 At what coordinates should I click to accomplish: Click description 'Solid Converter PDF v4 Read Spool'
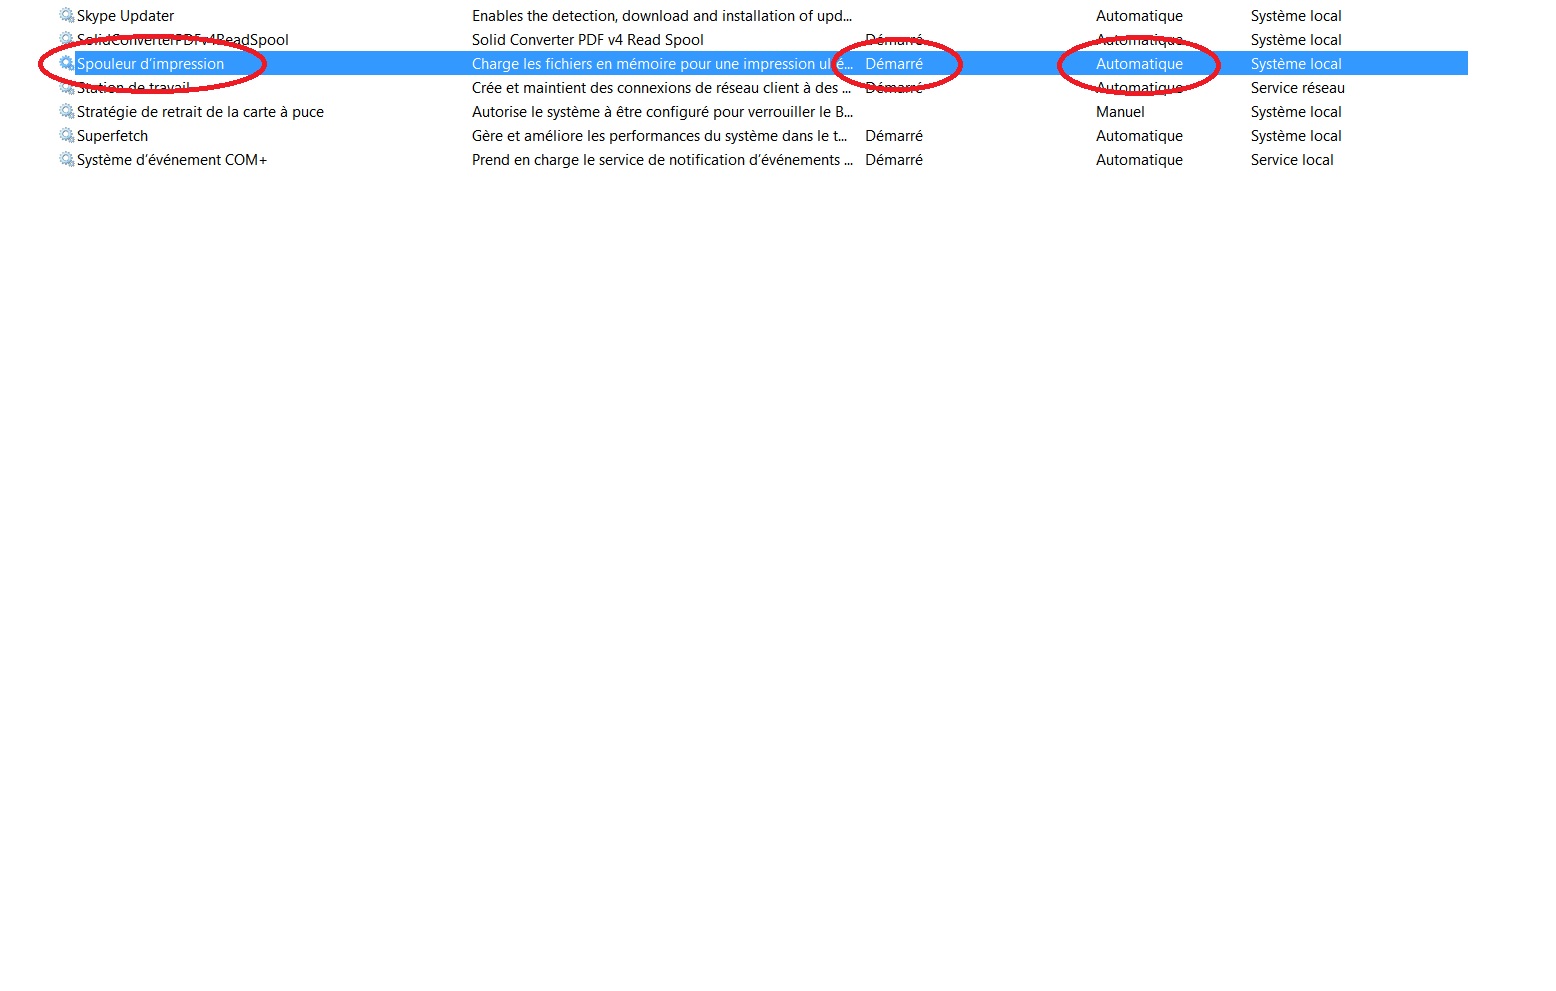tap(588, 40)
